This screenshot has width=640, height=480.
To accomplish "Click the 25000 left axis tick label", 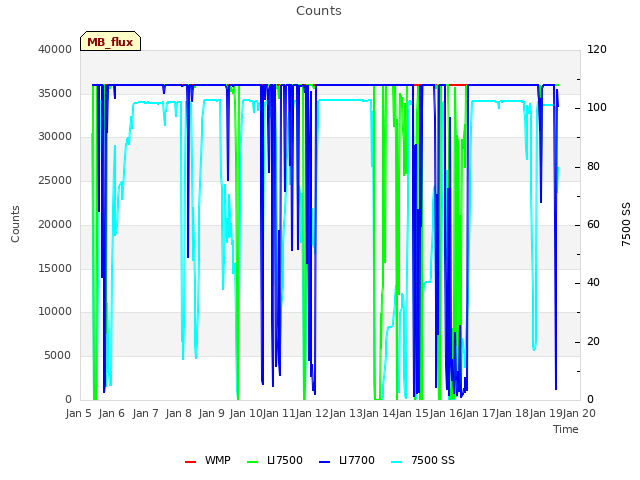I will [x=55, y=180].
